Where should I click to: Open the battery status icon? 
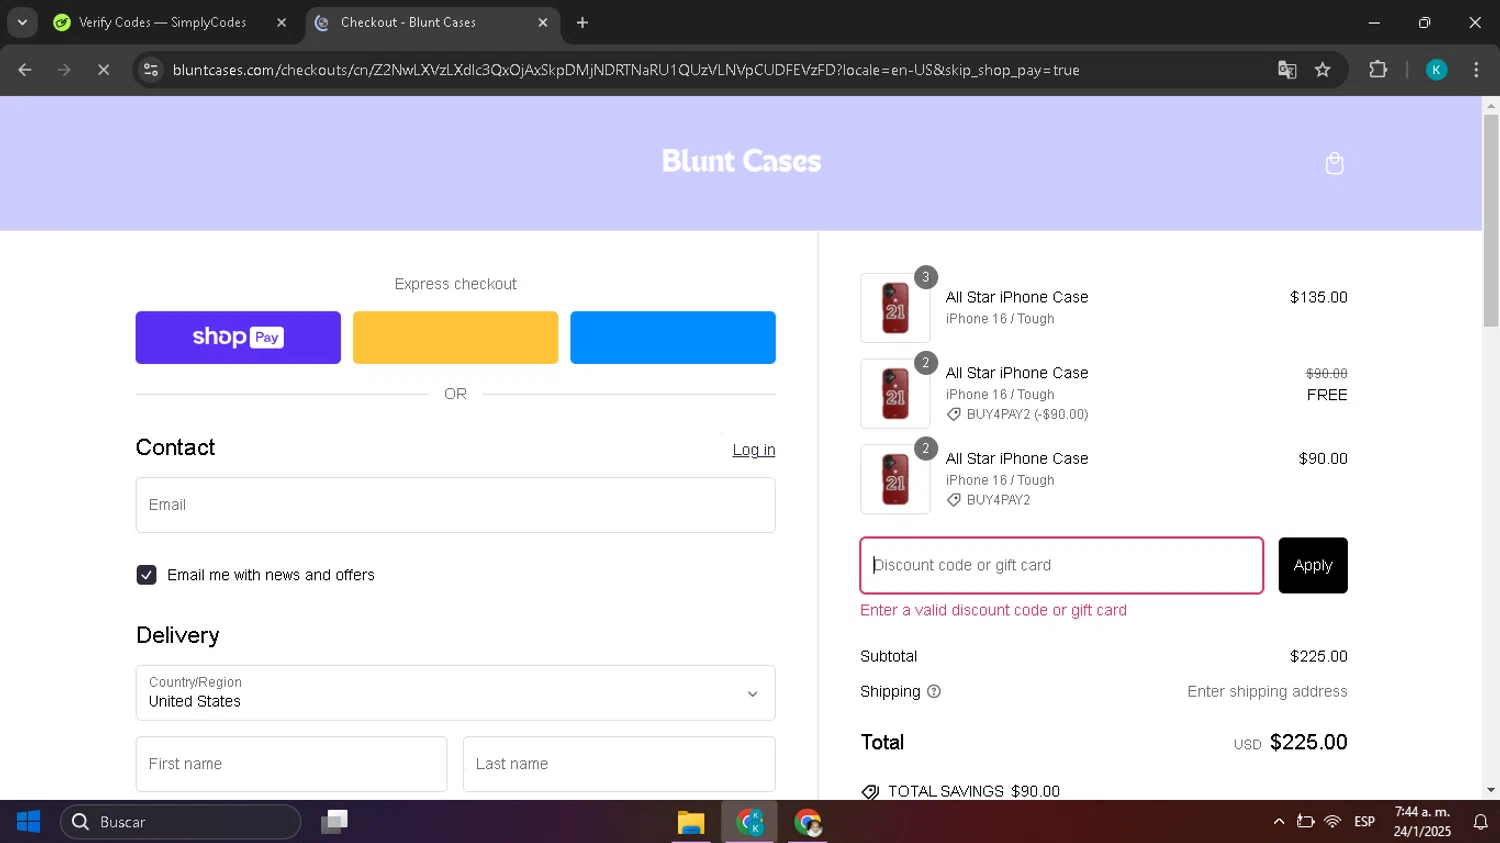(x=1305, y=822)
